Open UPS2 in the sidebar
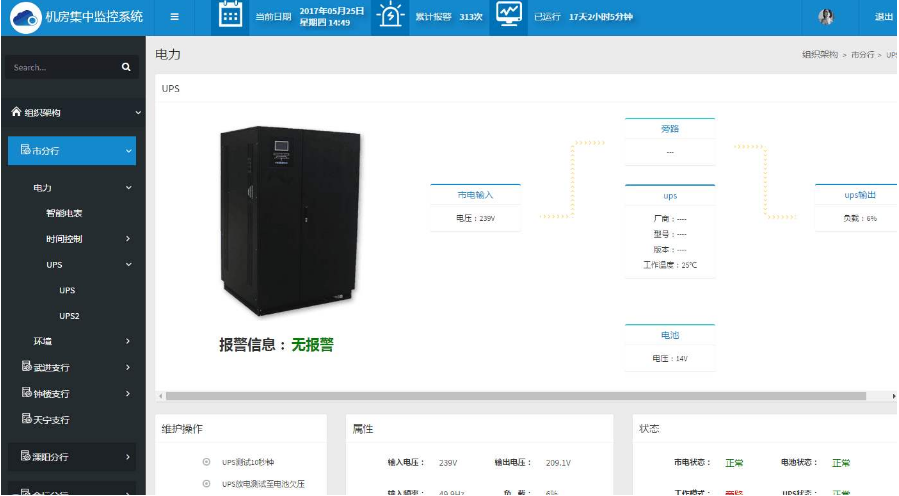The image size is (899, 496). [69, 316]
